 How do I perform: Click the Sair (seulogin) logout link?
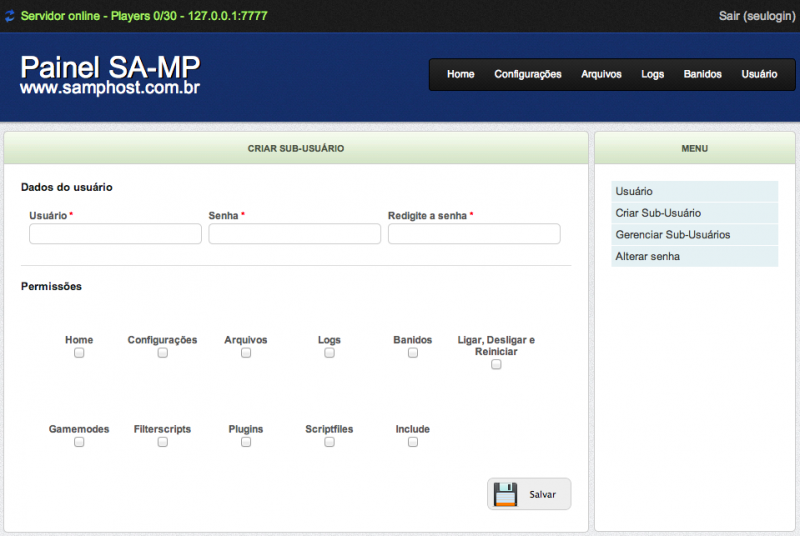pos(757,16)
